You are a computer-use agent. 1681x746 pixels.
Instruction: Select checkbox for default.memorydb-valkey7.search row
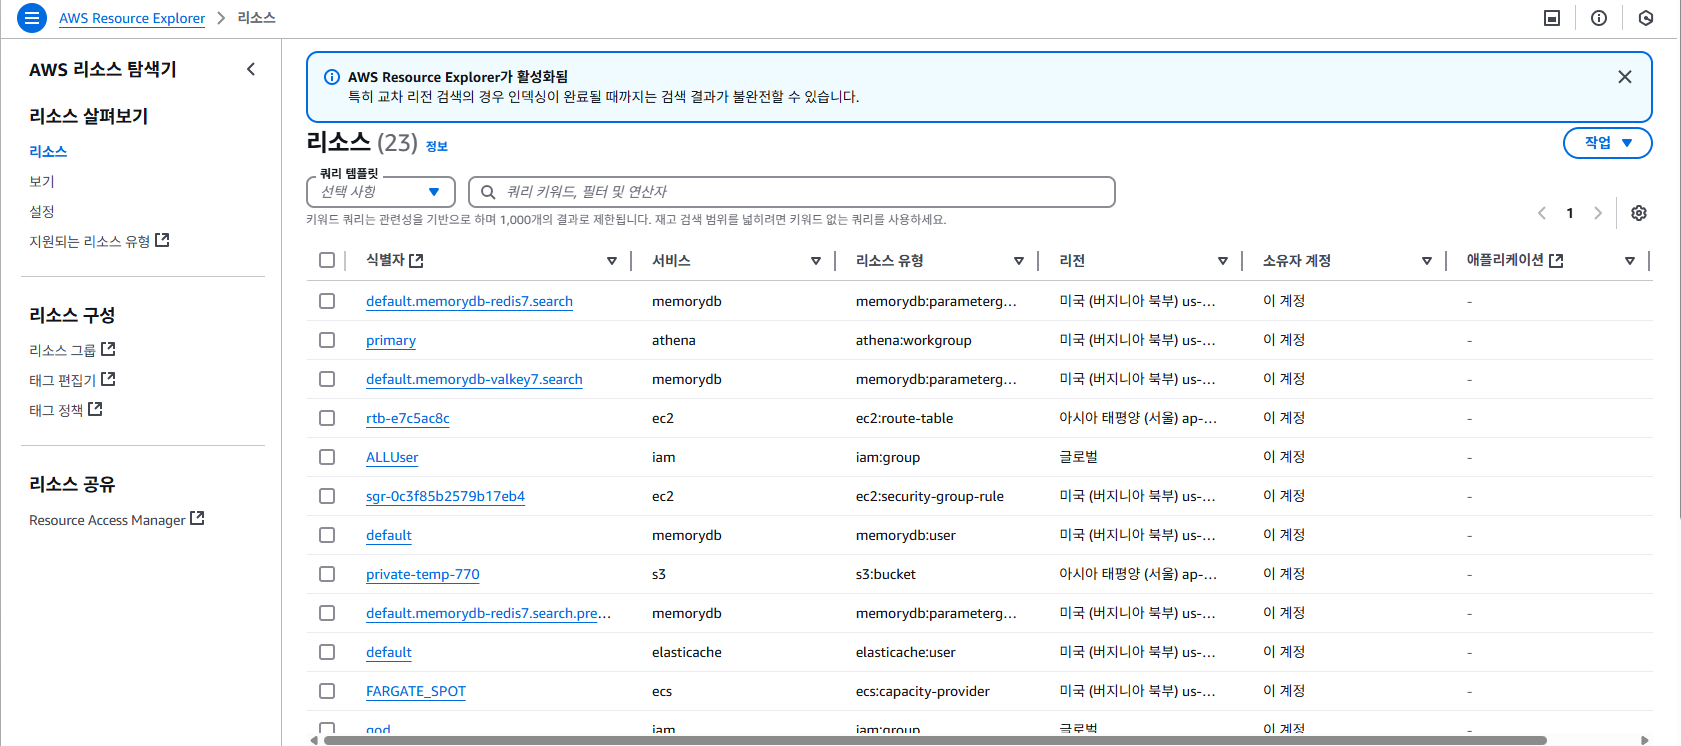327,379
